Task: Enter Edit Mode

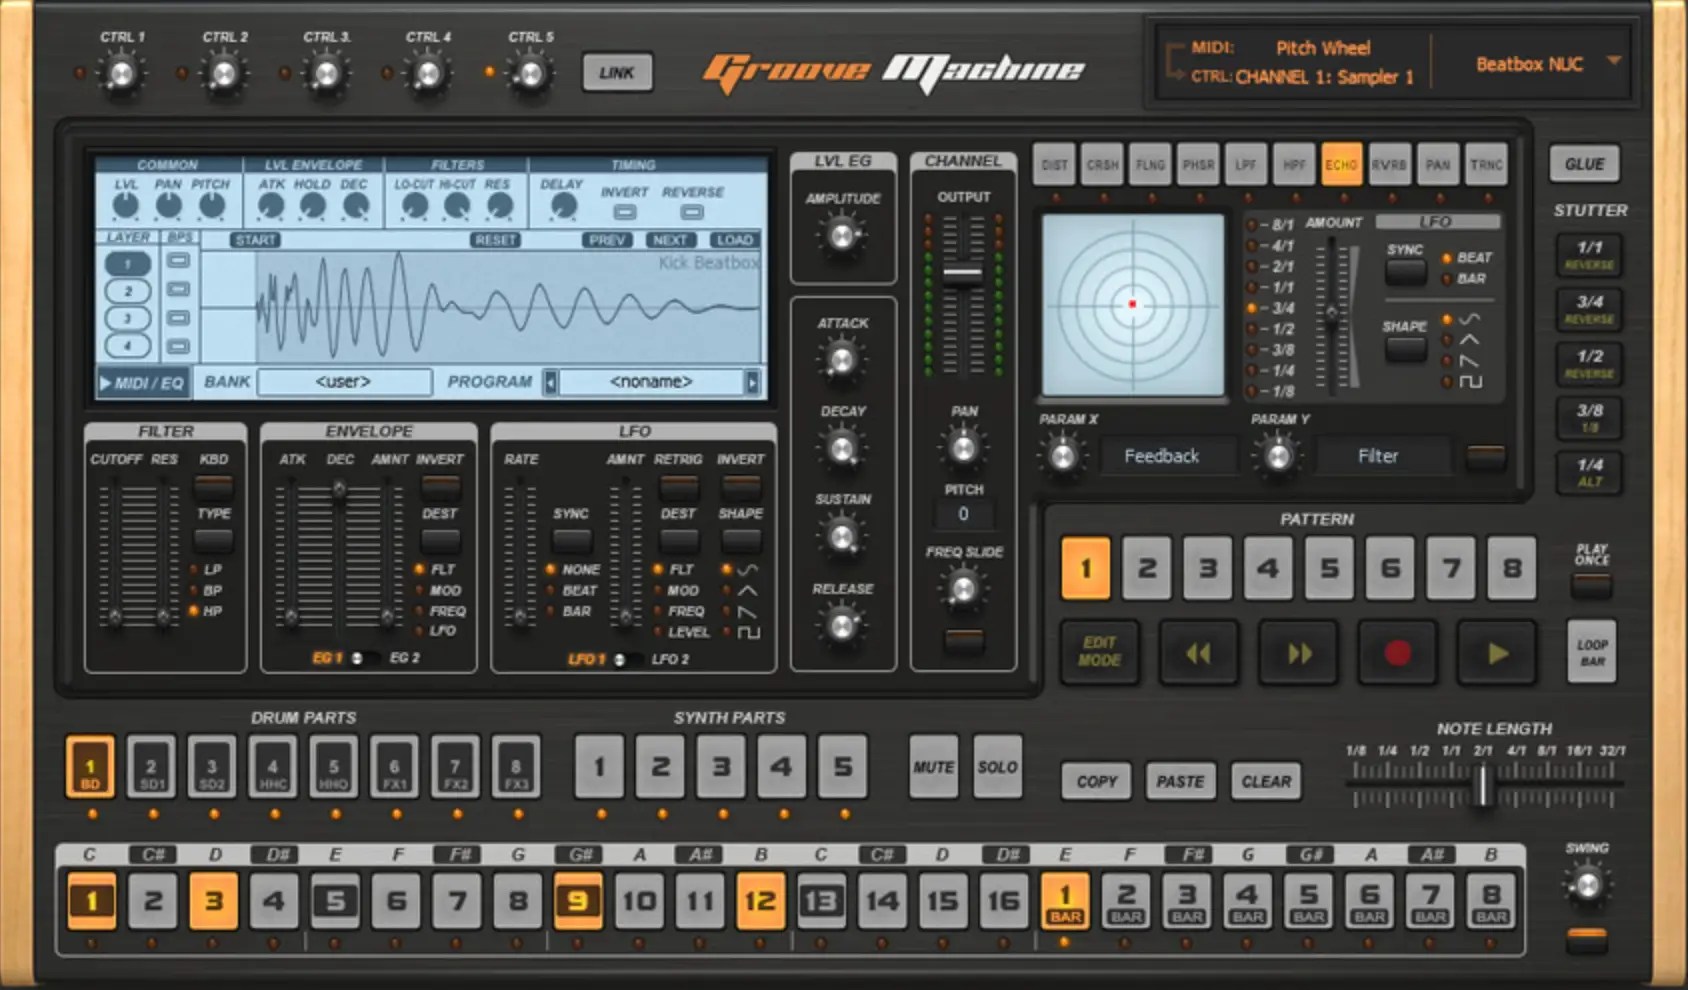Action: (x=1099, y=652)
